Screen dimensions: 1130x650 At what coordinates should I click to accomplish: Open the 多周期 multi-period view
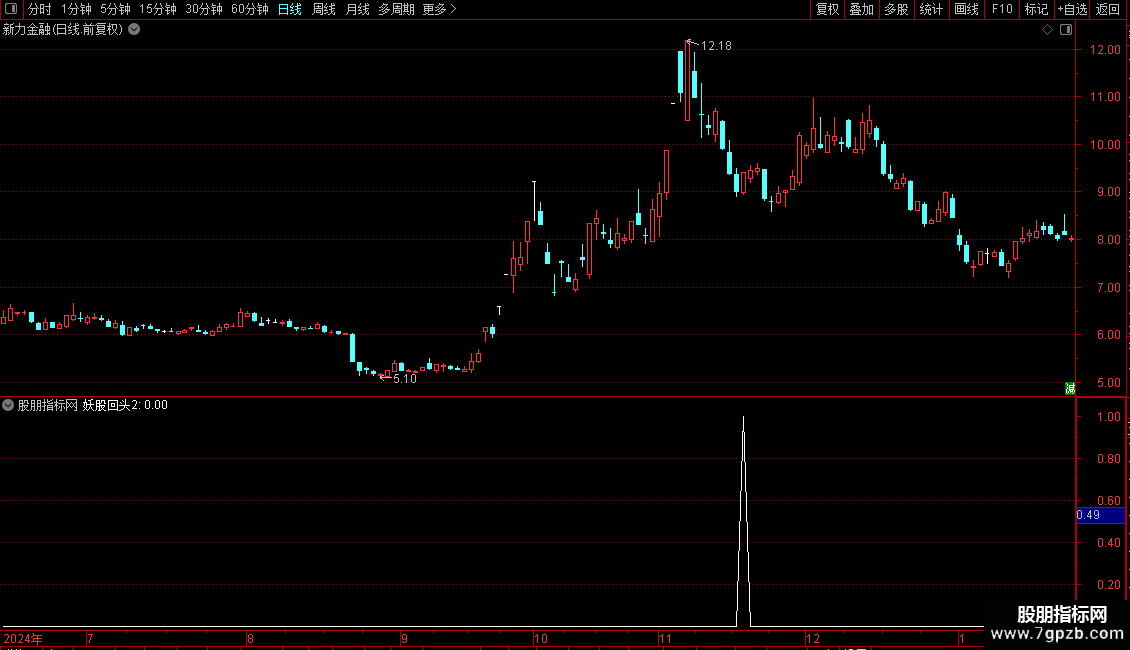[396, 9]
